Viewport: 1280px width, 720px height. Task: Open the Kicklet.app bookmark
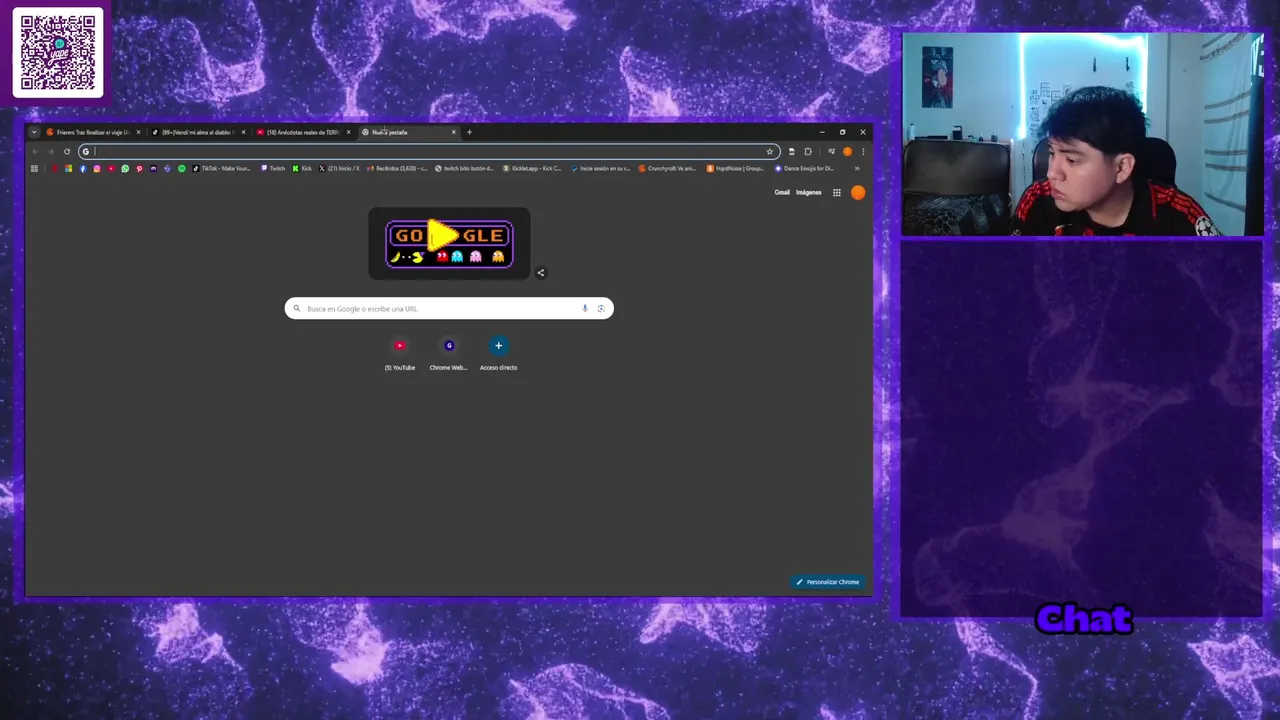532,168
